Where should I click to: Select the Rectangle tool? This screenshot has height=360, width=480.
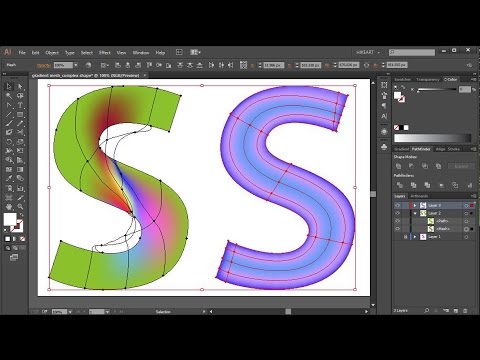[20, 115]
